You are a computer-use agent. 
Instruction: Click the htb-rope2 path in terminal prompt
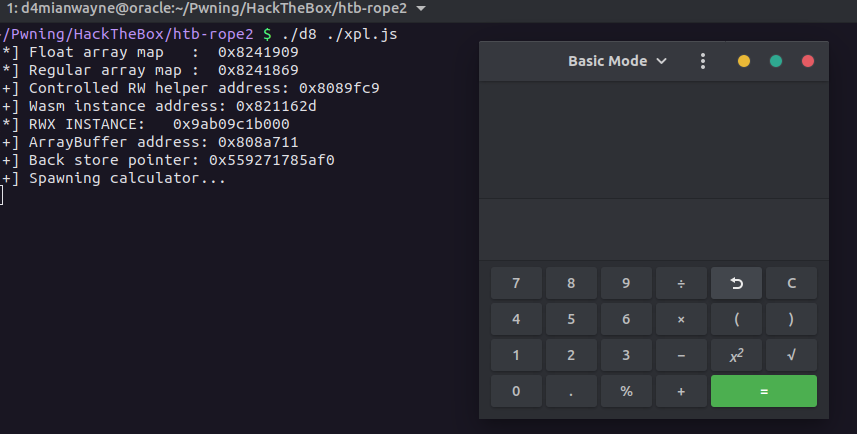(213, 34)
